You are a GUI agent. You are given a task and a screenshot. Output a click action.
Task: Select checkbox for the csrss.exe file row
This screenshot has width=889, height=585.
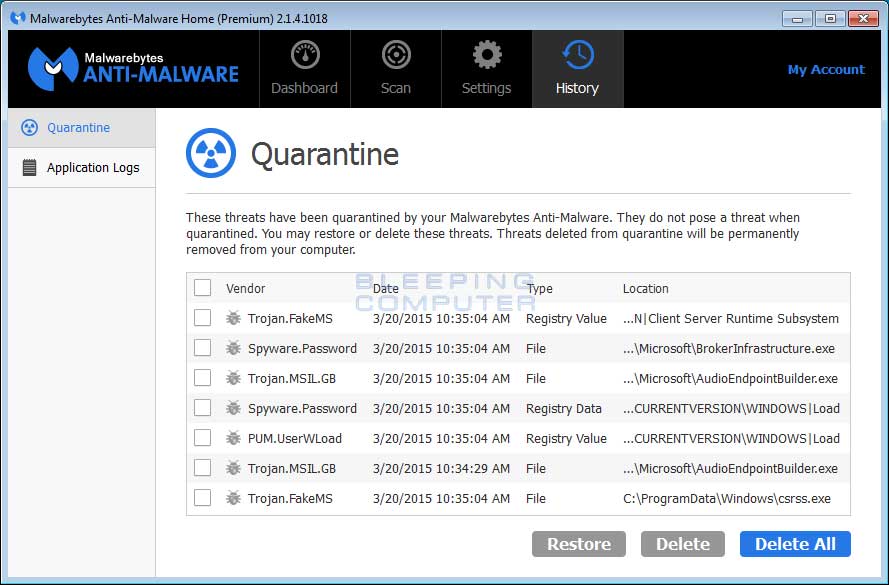[x=203, y=498]
